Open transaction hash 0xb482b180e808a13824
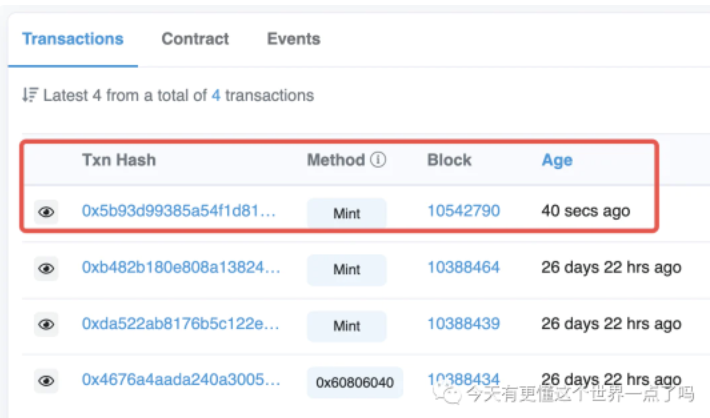 pyautogui.click(x=181, y=267)
